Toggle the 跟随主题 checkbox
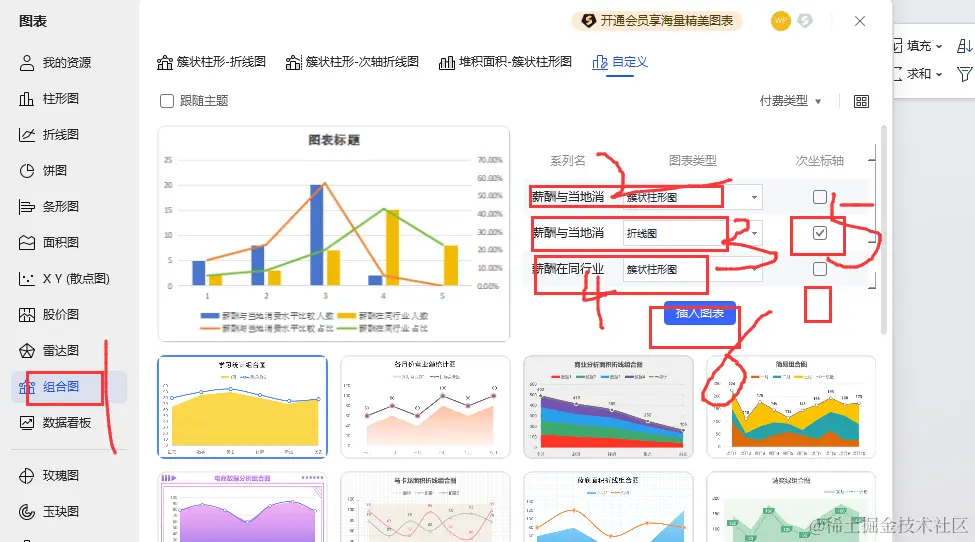Screen dimensions: 975x542 [x=167, y=101]
